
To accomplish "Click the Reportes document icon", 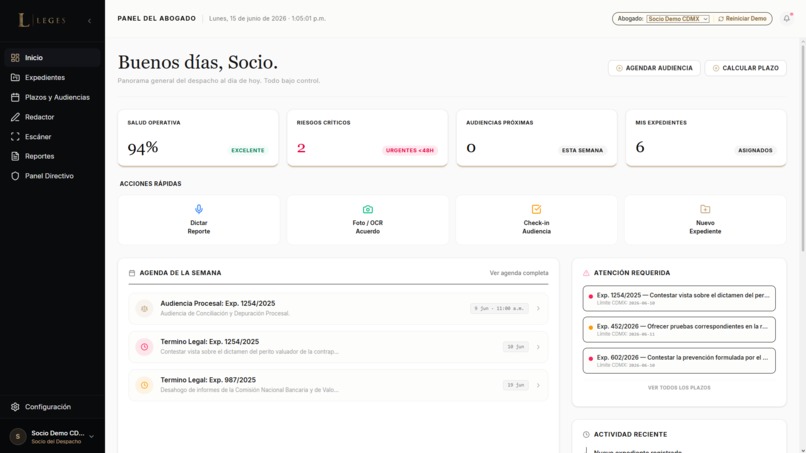I will pyautogui.click(x=15, y=156).
